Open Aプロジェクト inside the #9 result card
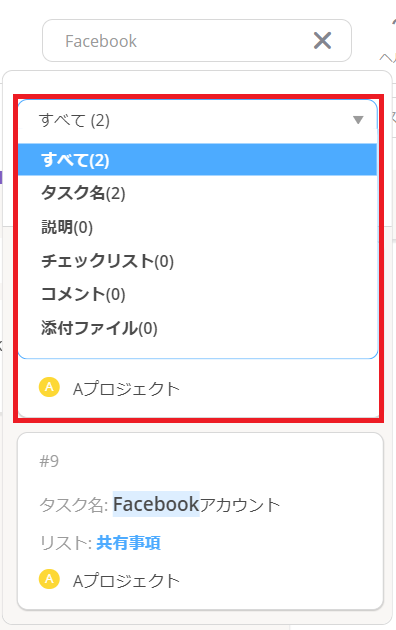396x630 pixels. pyautogui.click(x=126, y=581)
